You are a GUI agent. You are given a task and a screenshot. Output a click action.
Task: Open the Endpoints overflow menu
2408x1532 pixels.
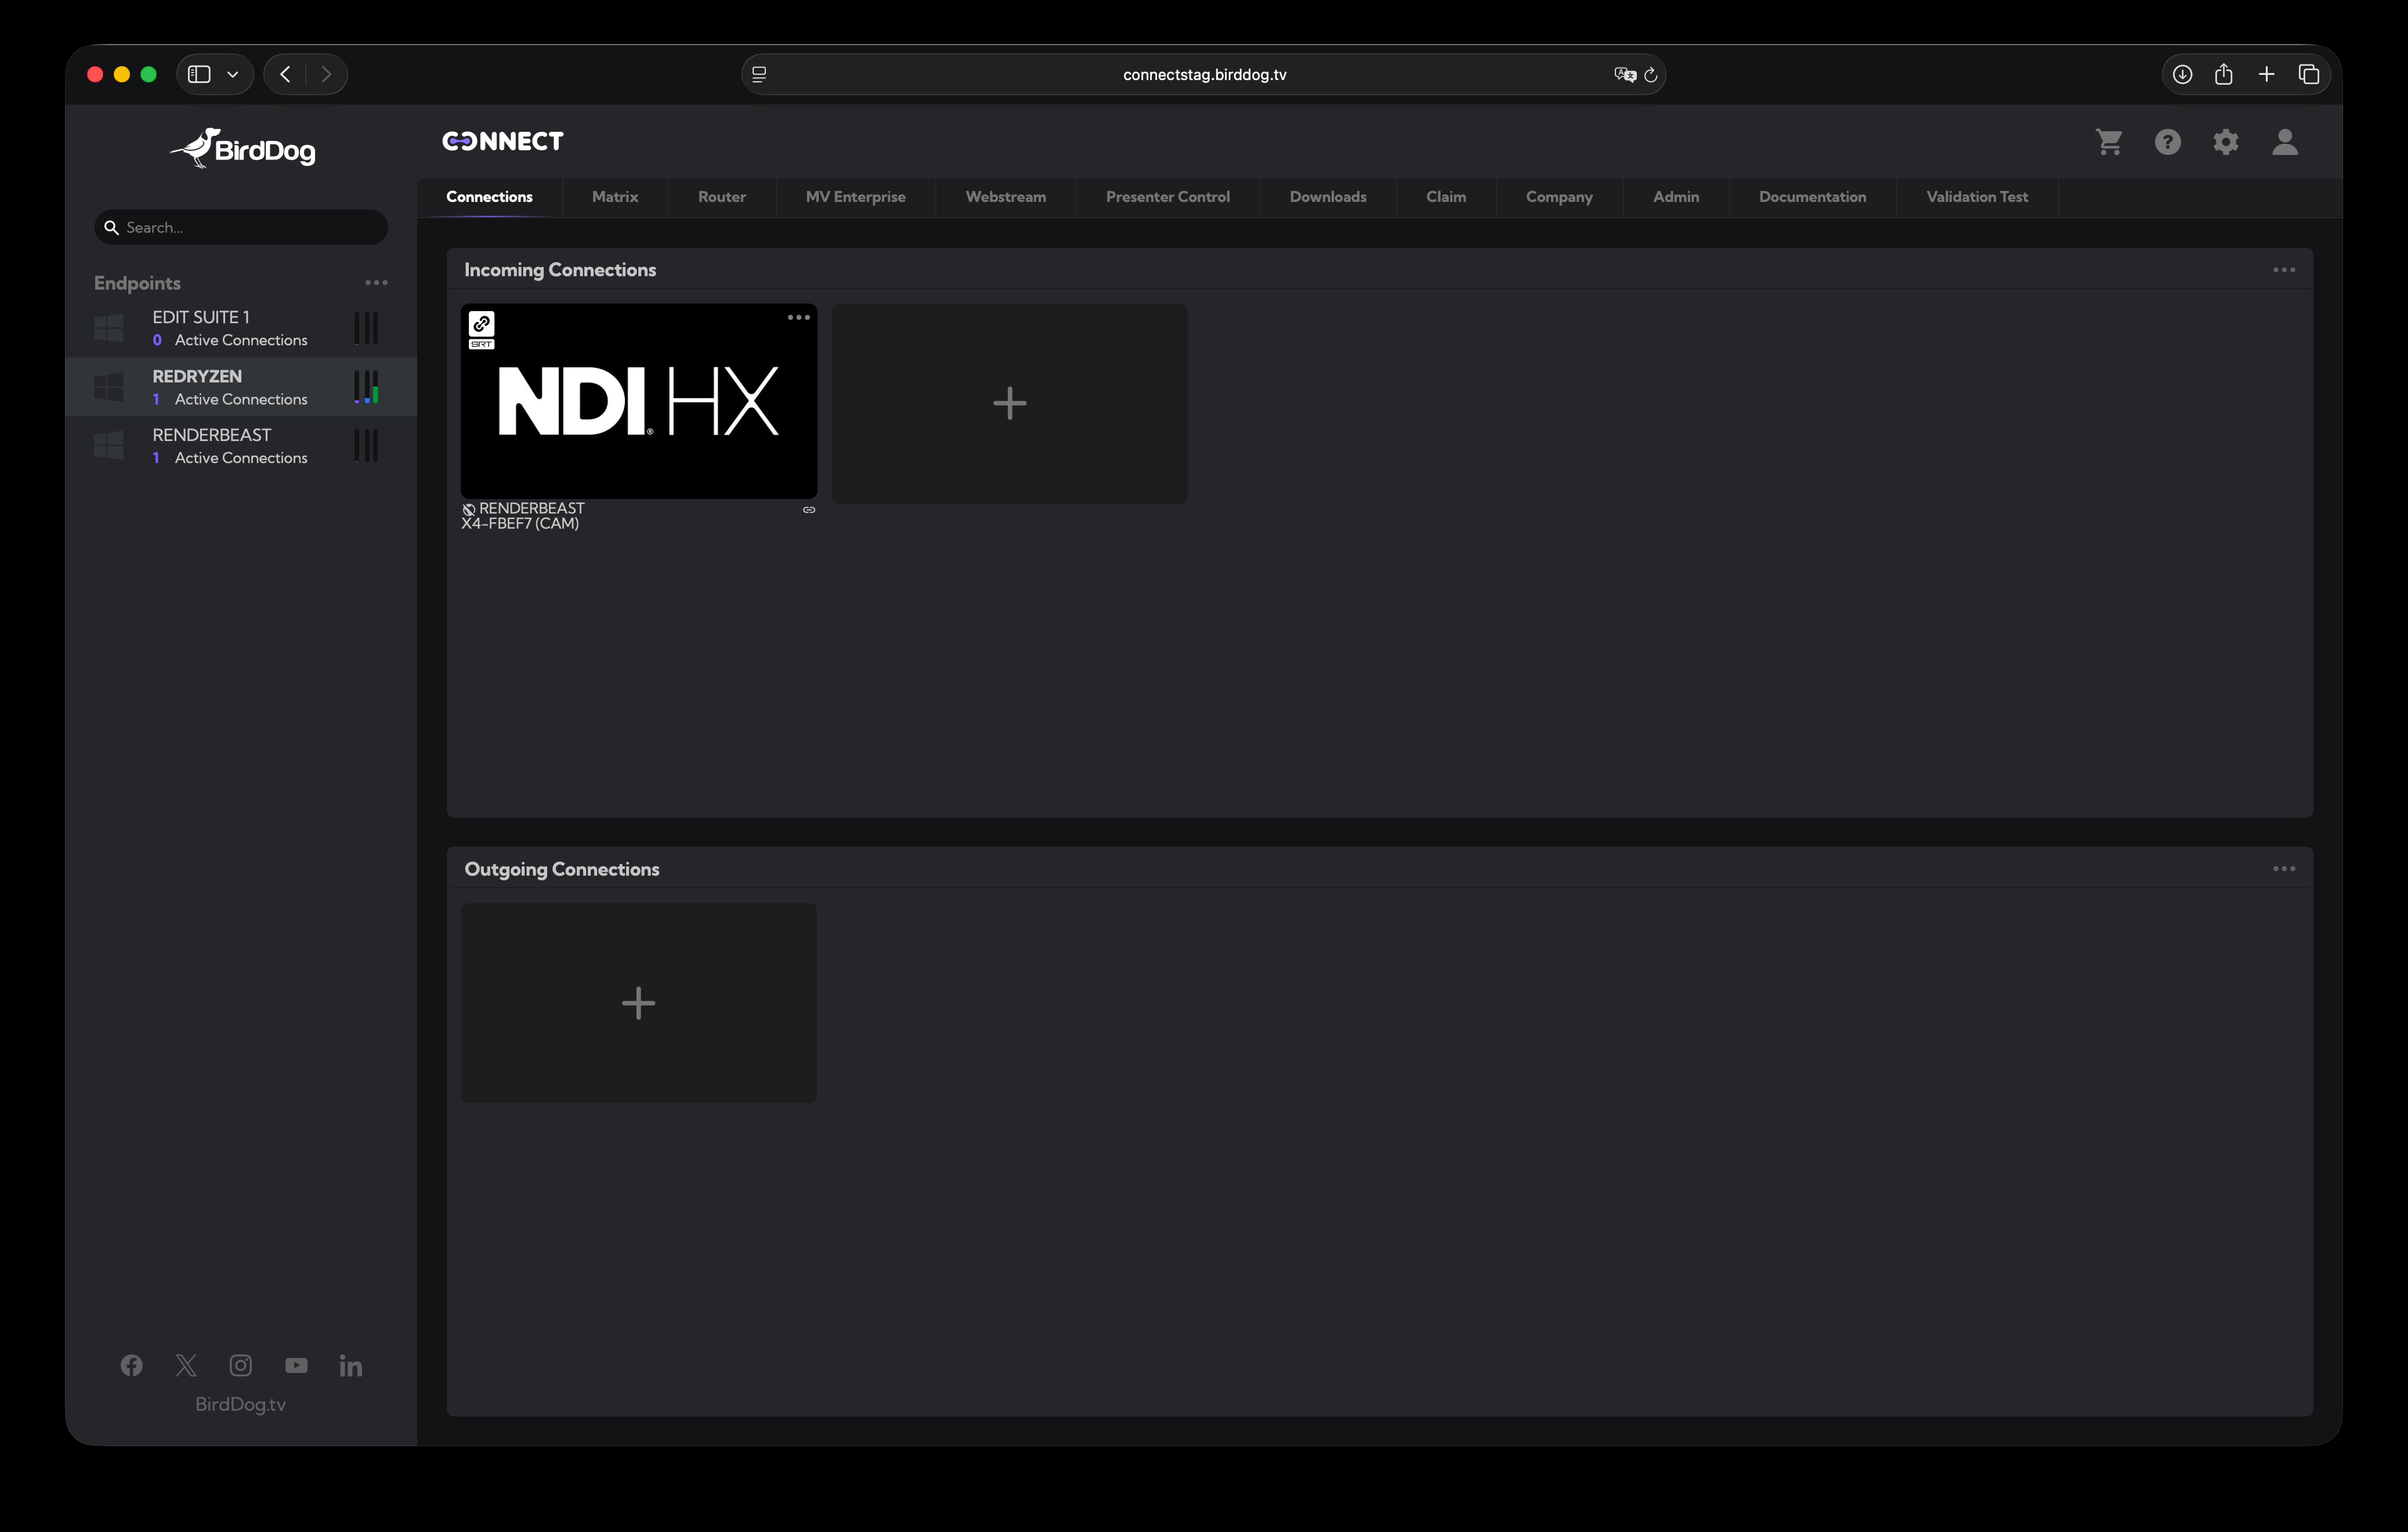(376, 283)
